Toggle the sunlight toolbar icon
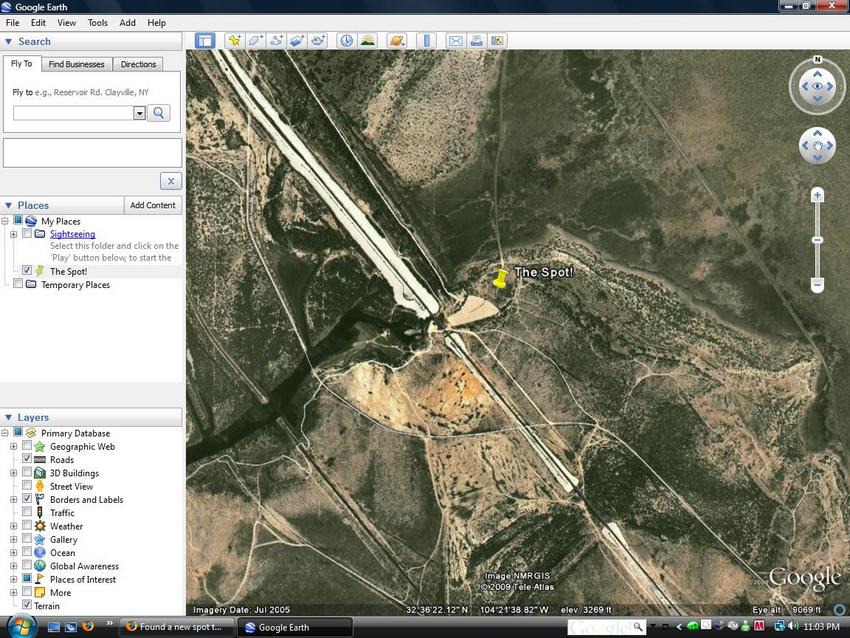This screenshot has width=850, height=638. (x=367, y=41)
